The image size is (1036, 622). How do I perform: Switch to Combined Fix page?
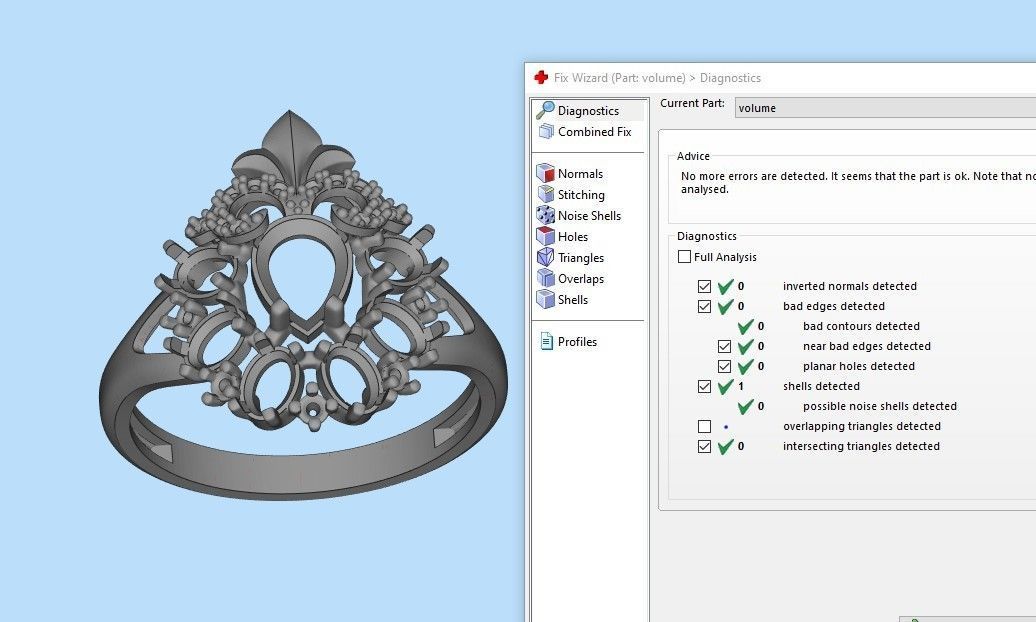coord(594,132)
